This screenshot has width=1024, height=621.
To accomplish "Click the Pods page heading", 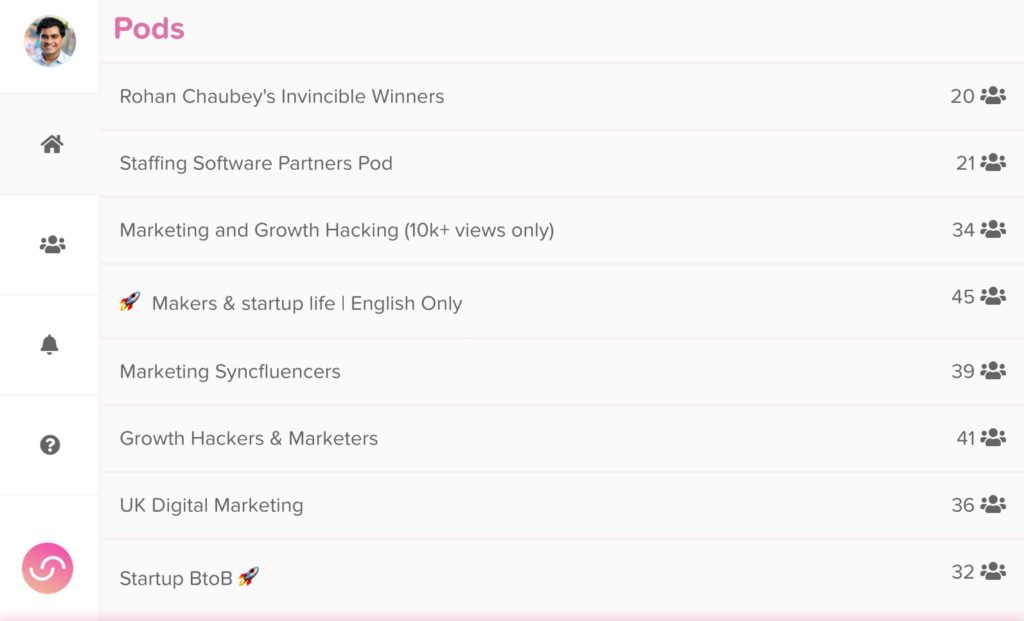I will pyautogui.click(x=149, y=29).
